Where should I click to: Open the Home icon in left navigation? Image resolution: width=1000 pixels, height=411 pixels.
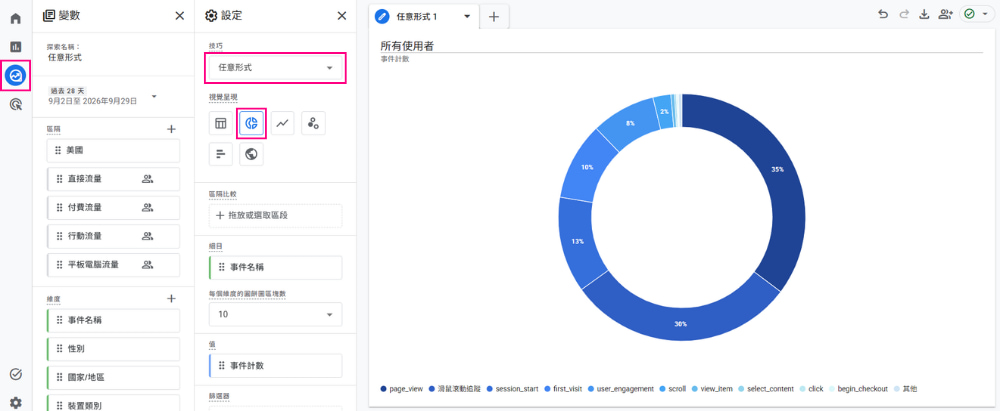(x=15, y=18)
